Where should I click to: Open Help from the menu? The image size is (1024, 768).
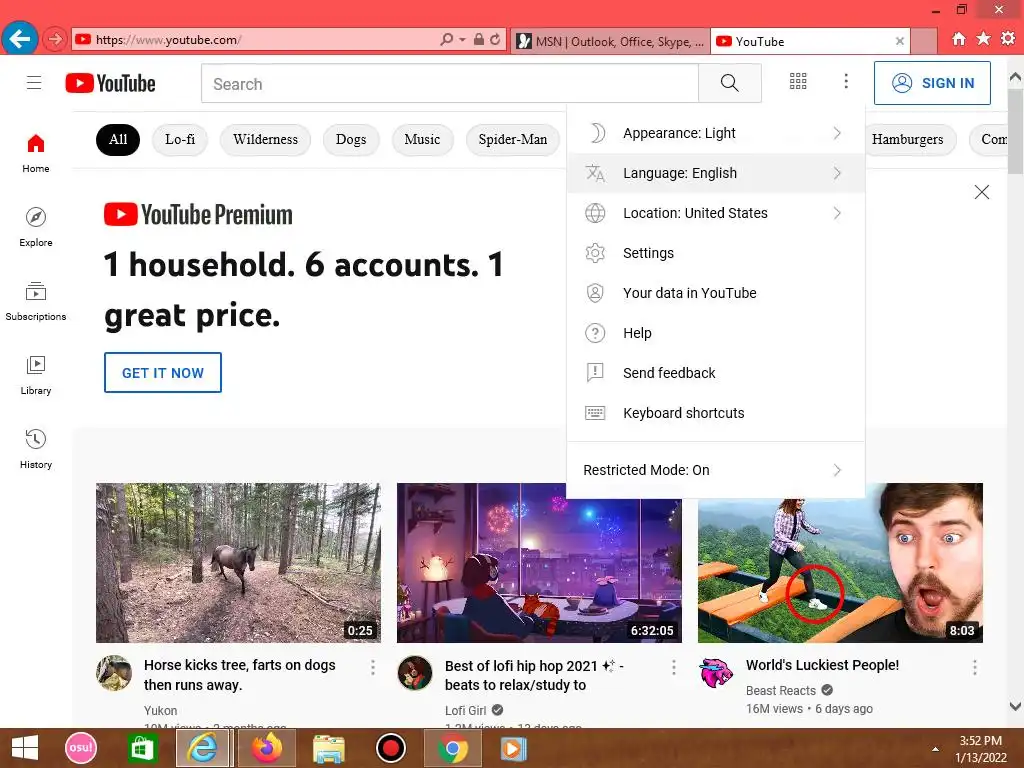[716, 333]
